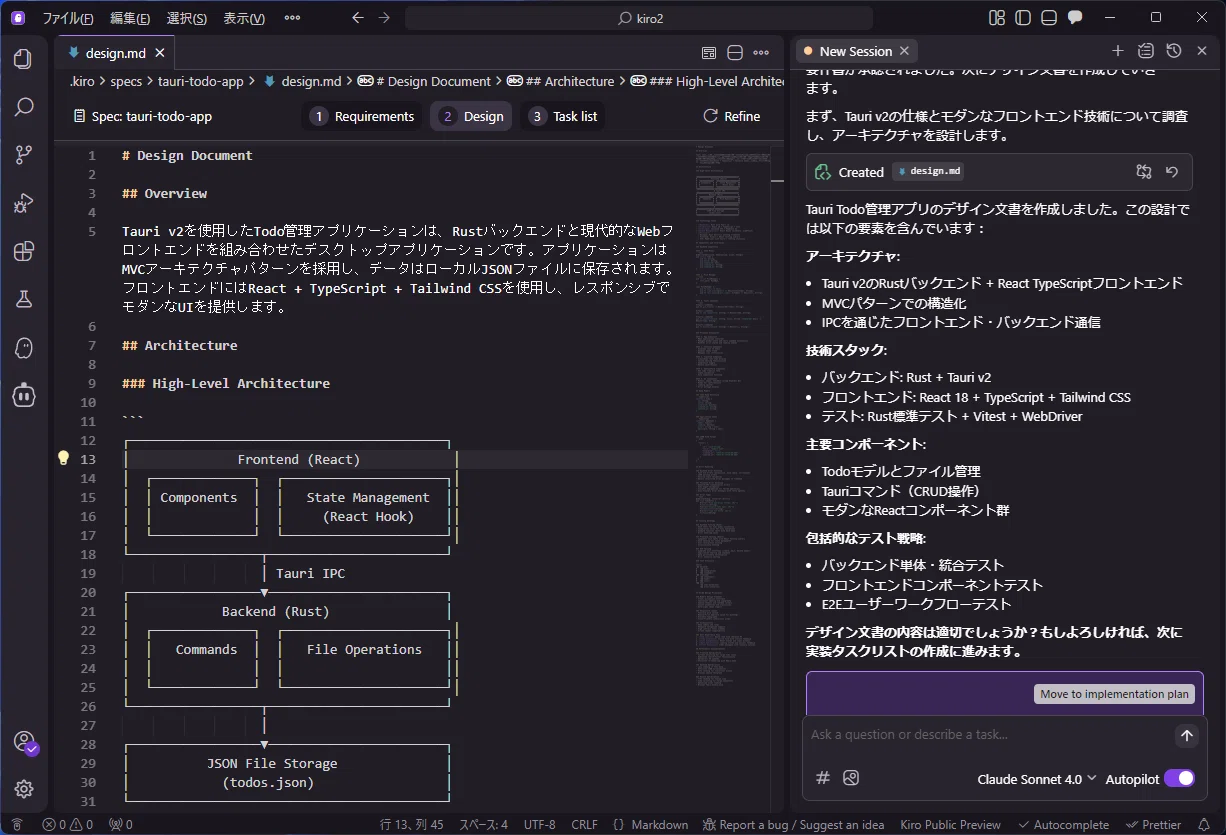The width and height of the screenshot is (1226, 835).
Task: Click the lightbulb code action on line 13
Action: pos(63,458)
